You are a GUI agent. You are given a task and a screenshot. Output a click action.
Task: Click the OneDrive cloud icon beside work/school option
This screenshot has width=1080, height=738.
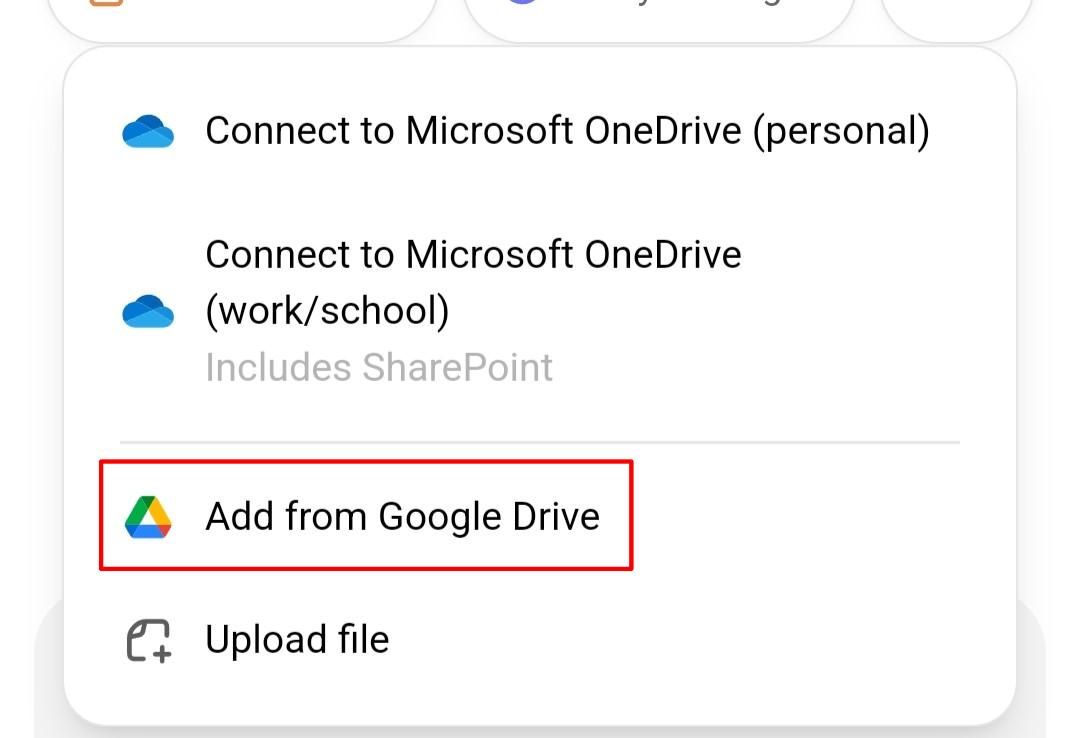[x=148, y=311]
